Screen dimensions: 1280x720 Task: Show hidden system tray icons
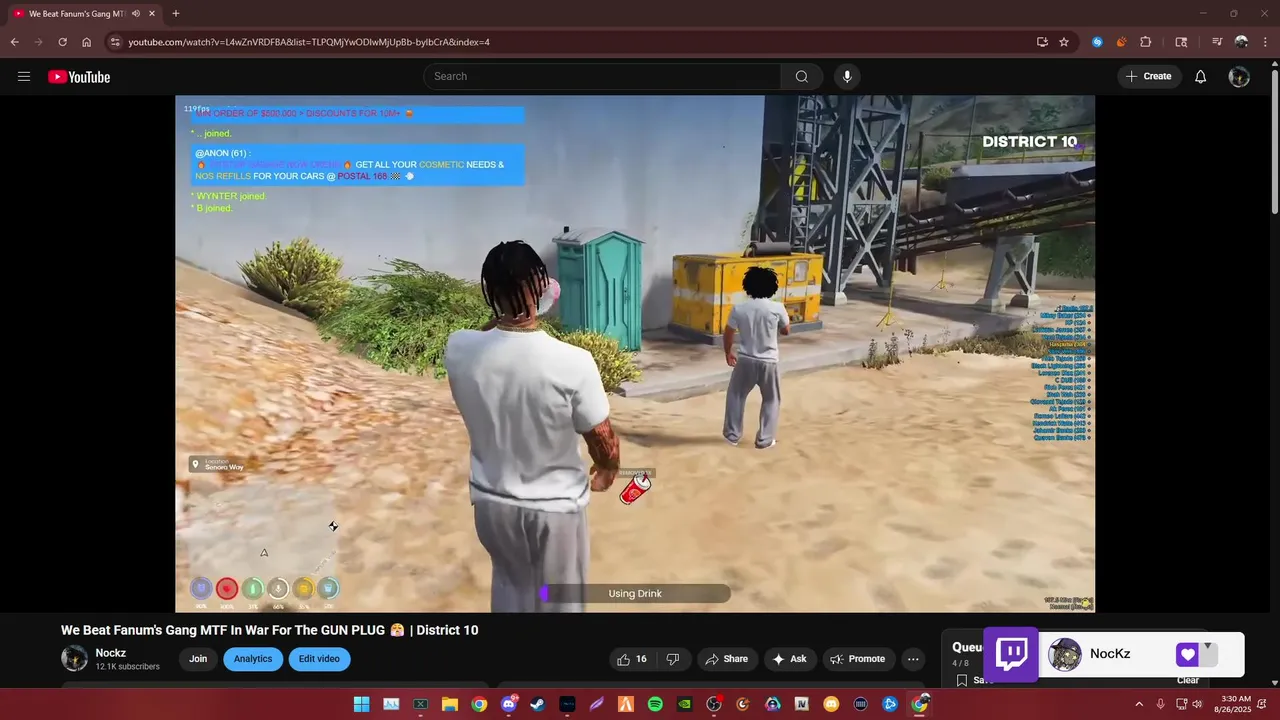[x=1138, y=704]
